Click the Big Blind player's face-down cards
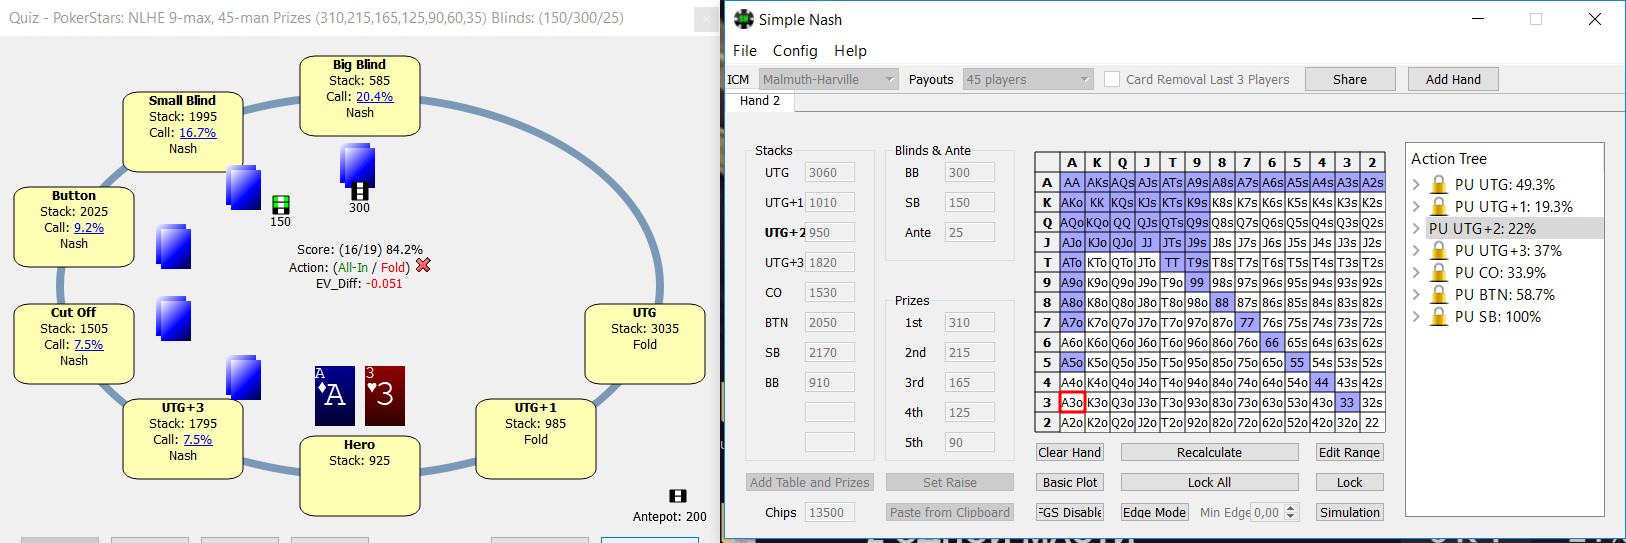 pyautogui.click(x=358, y=164)
